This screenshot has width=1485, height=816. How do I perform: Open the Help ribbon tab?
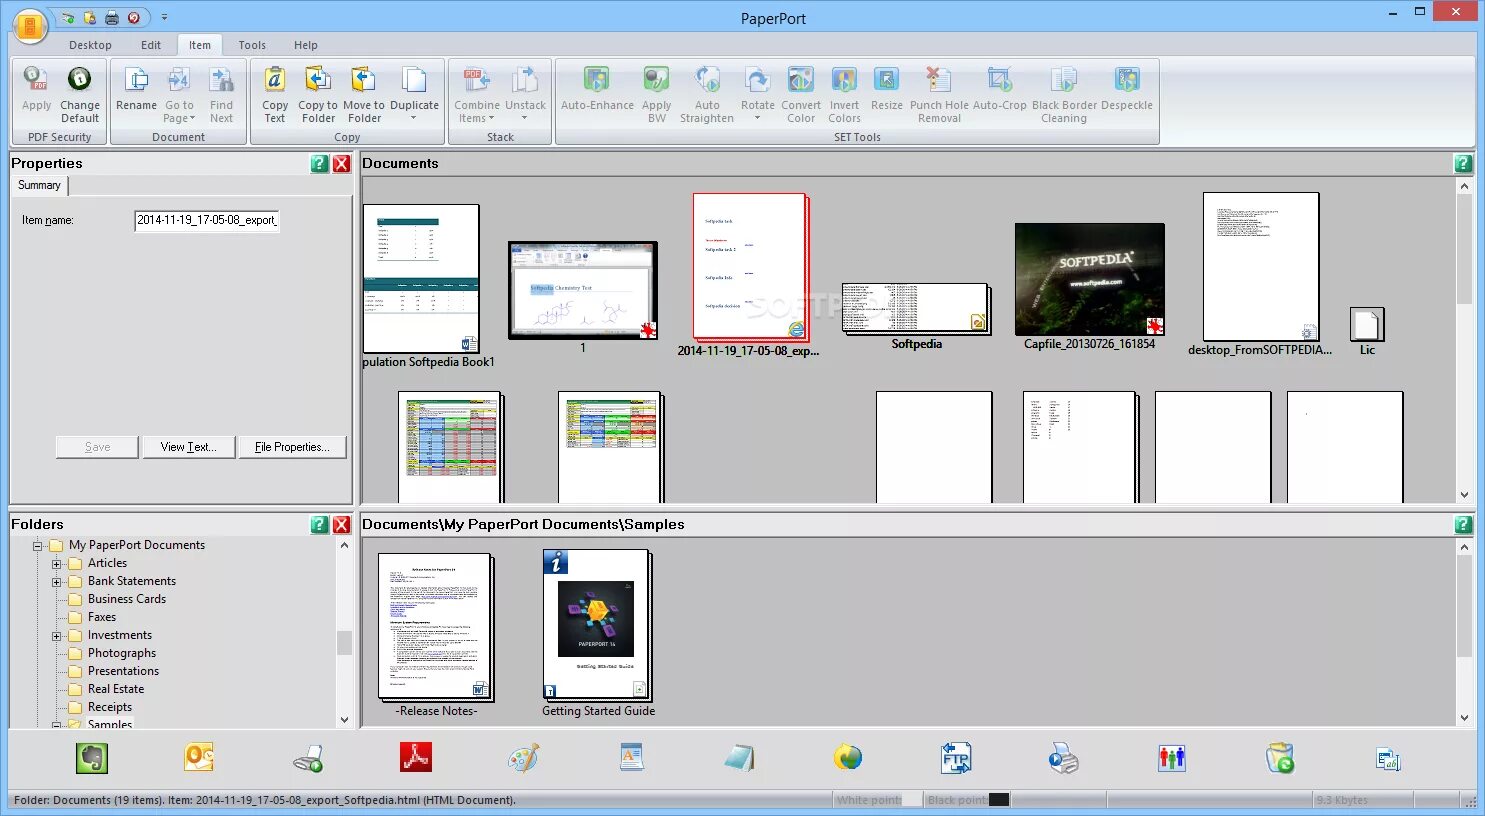pos(306,45)
